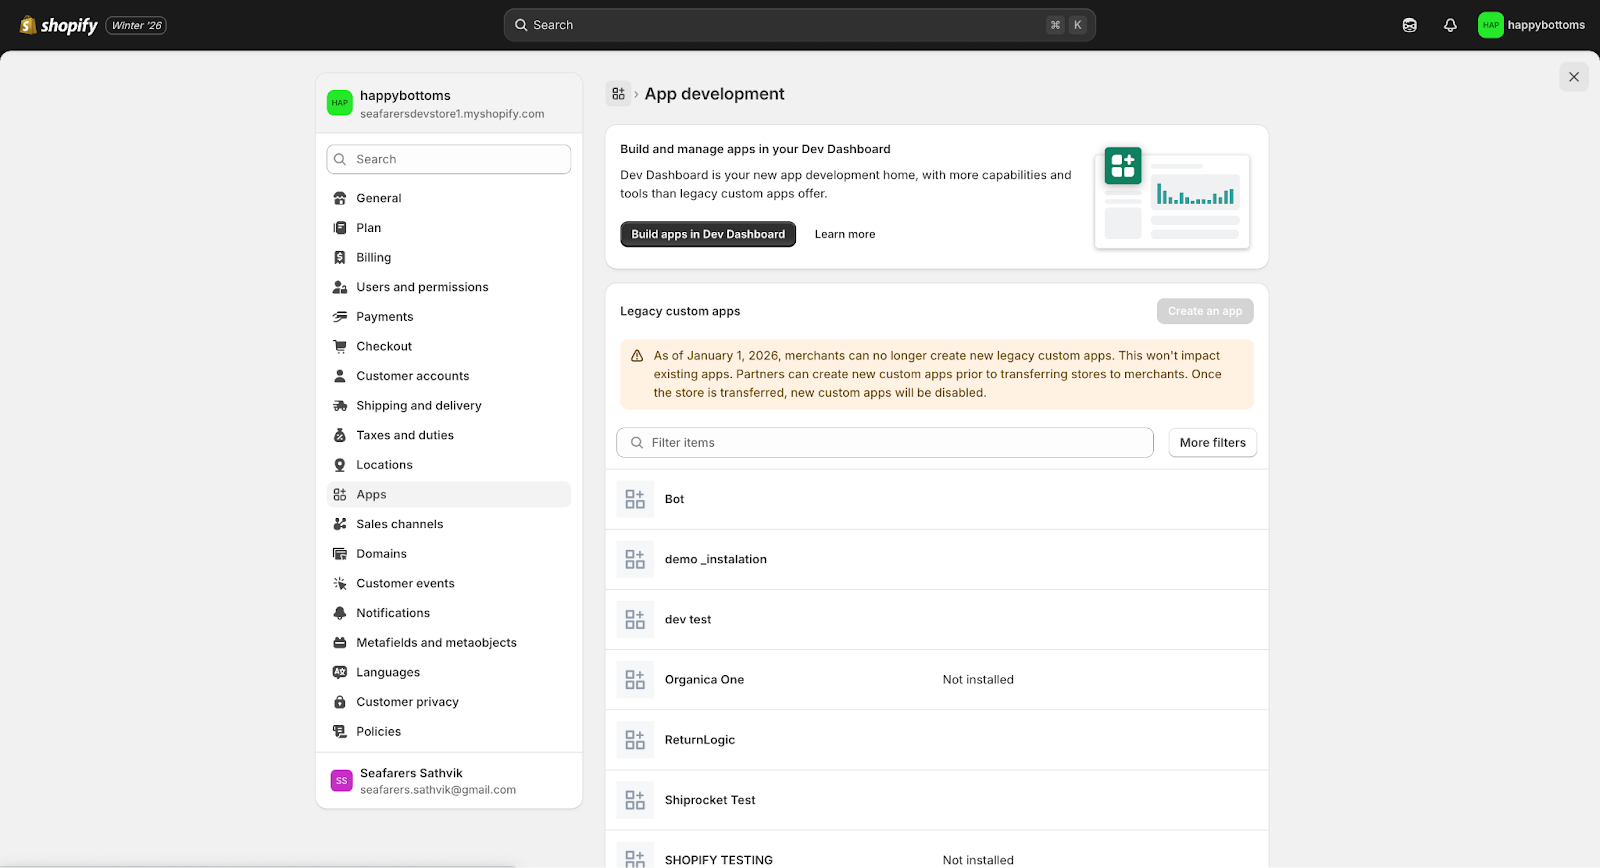The height and width of the screenshot is (868, 1600).
Task: Click Build apps in Dev Dashboard button
Action: click(x=708, y=234)
